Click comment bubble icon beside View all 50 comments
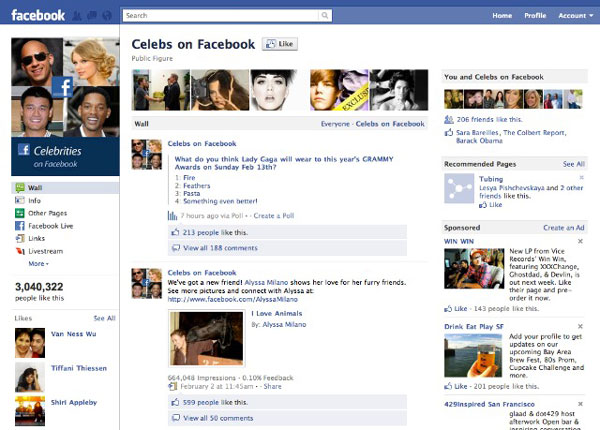The image size is (600, 430). [x=176, y=418]
